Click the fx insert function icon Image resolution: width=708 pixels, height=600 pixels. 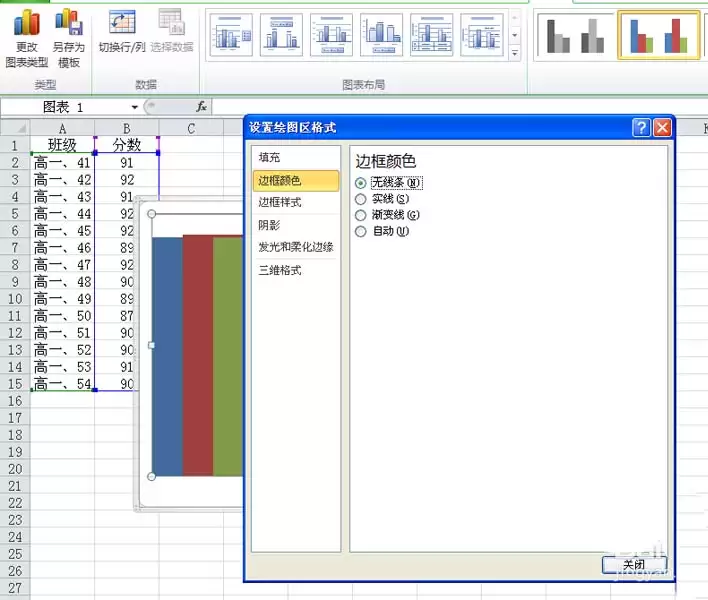click(201, 106)
